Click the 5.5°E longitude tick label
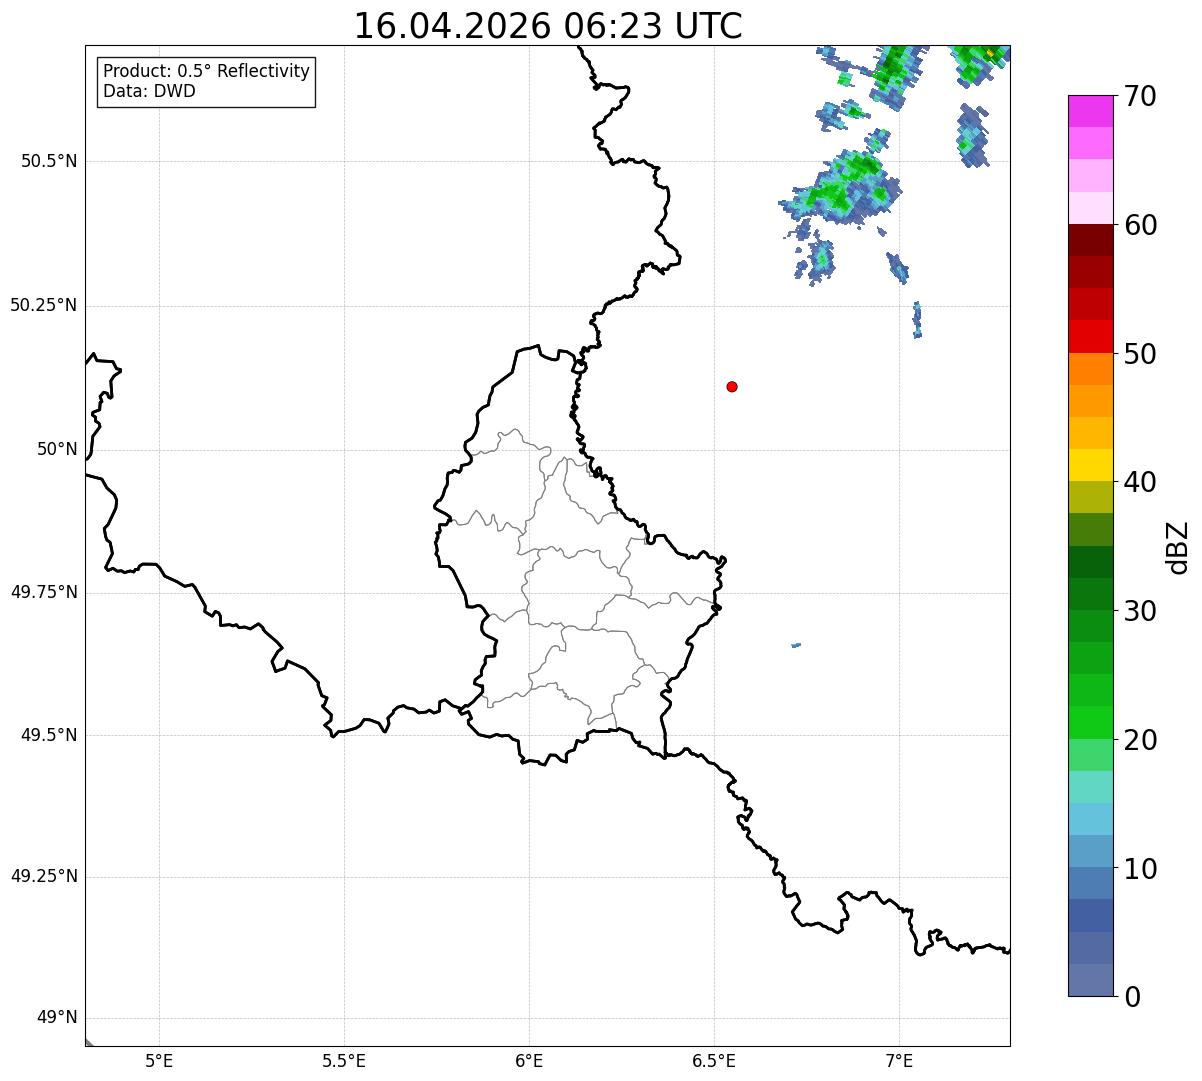The width and height of the screenshot is (1202, 1081). 344,1060
